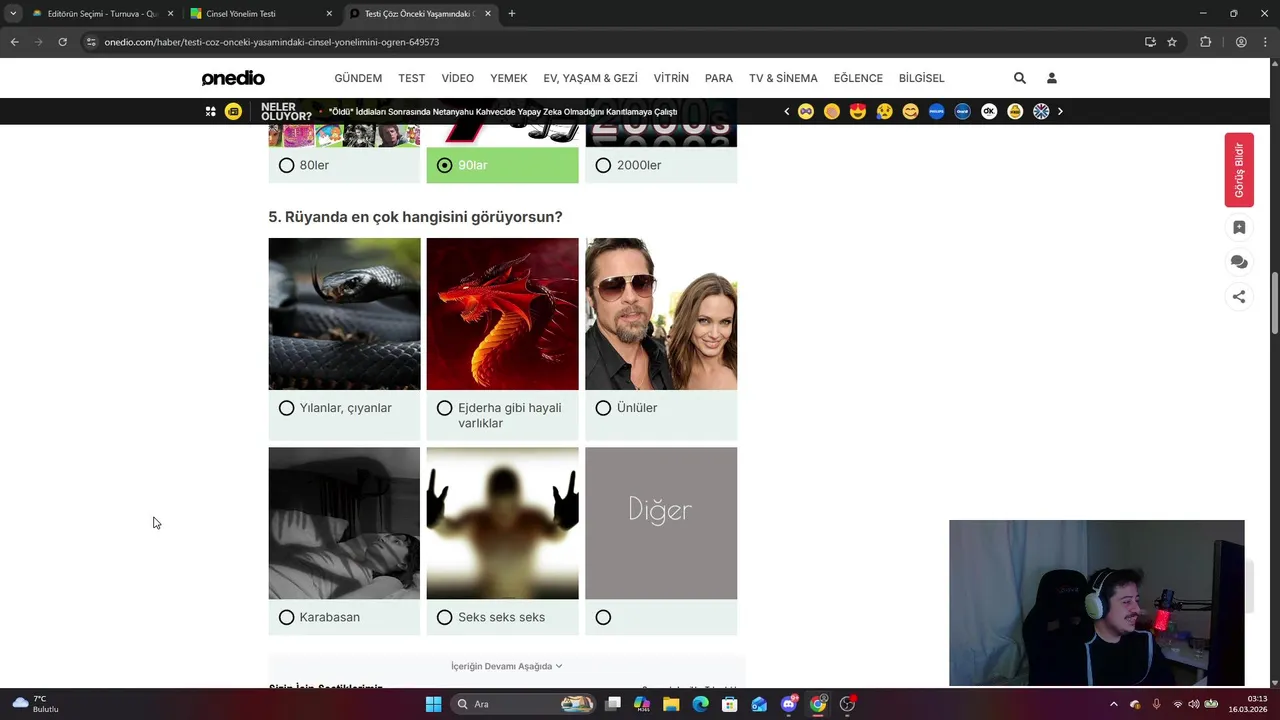Open the PARA link

click(719, 78)
